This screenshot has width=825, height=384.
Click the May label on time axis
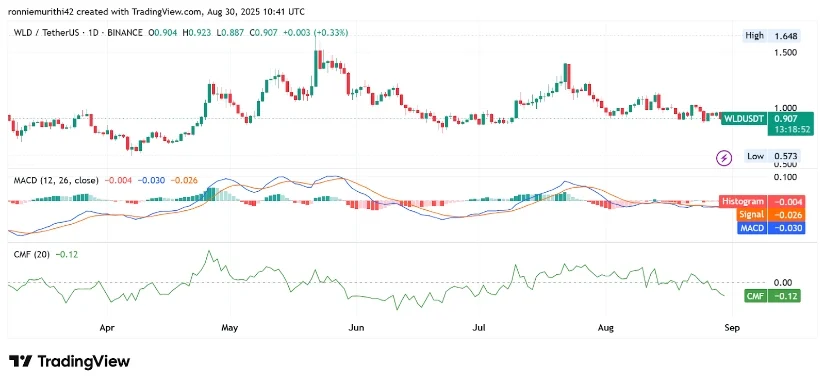[x=230, y=328]
